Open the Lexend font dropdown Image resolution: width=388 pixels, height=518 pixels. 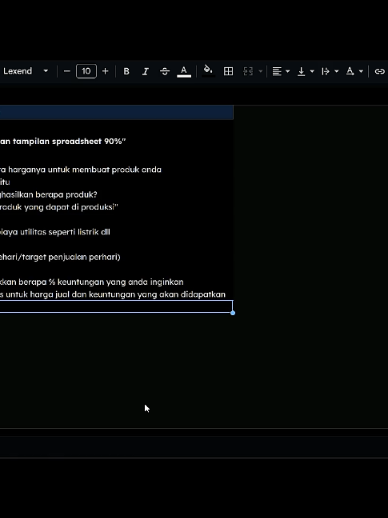(x=25, y=71)
